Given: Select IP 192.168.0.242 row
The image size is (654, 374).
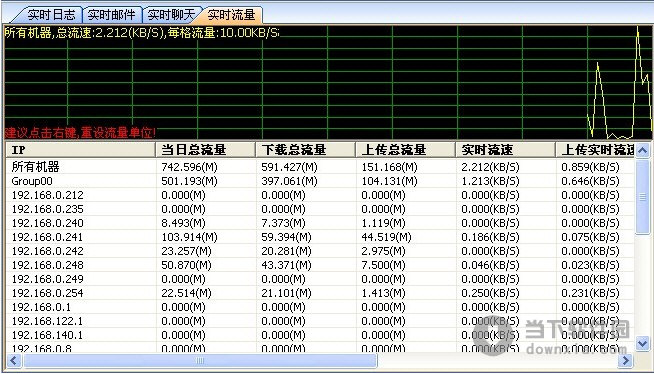Looking at the screenshot, I should tap(320, 251).
